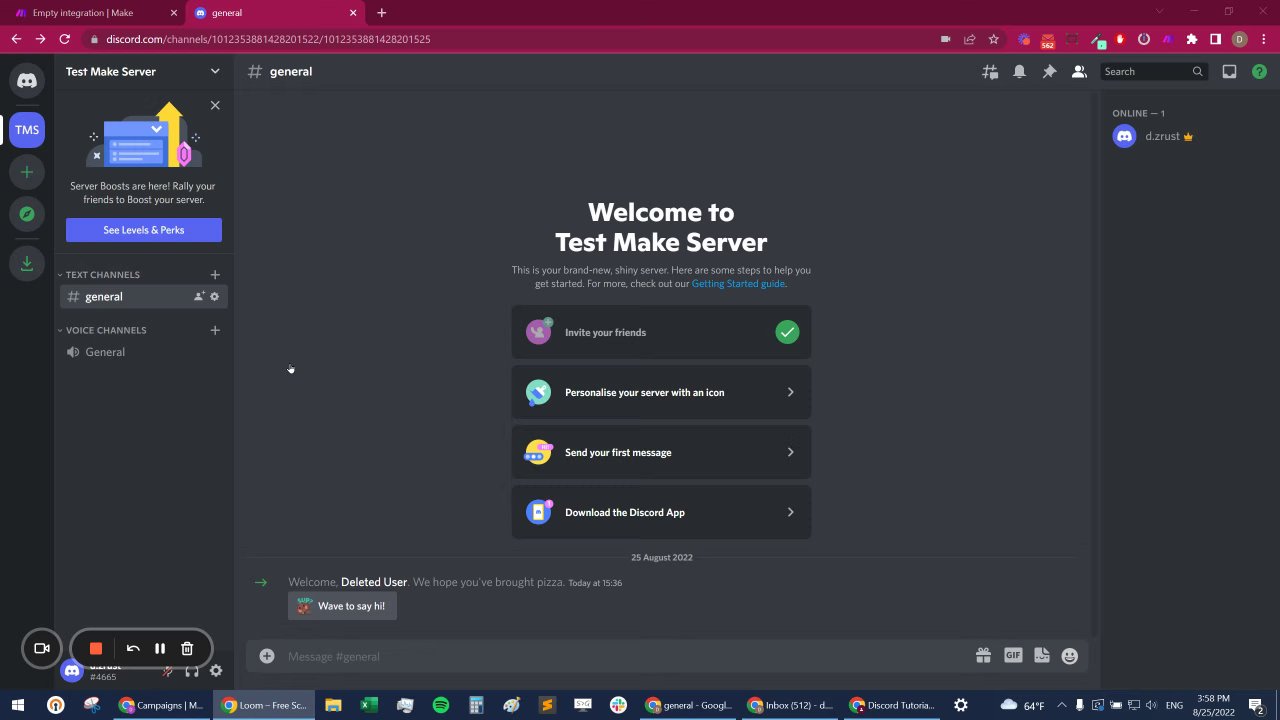Pause the Loom recording
The image size is (1280, 720).
point(160,649)
